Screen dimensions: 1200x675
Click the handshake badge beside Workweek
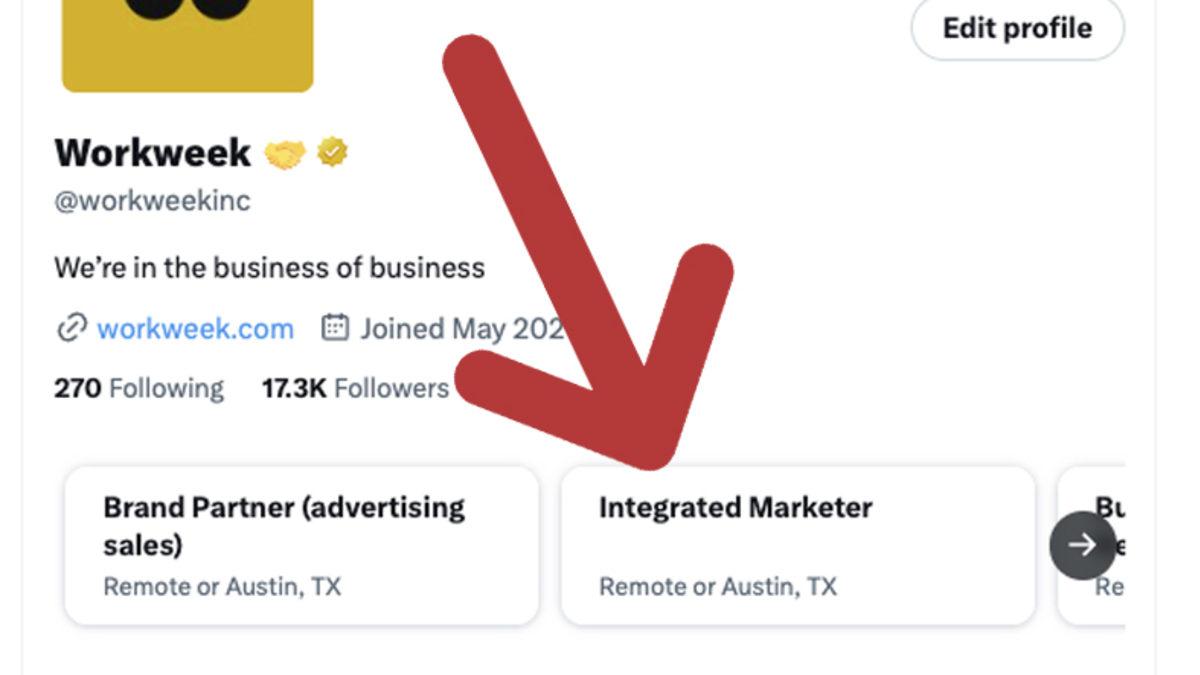284,154
